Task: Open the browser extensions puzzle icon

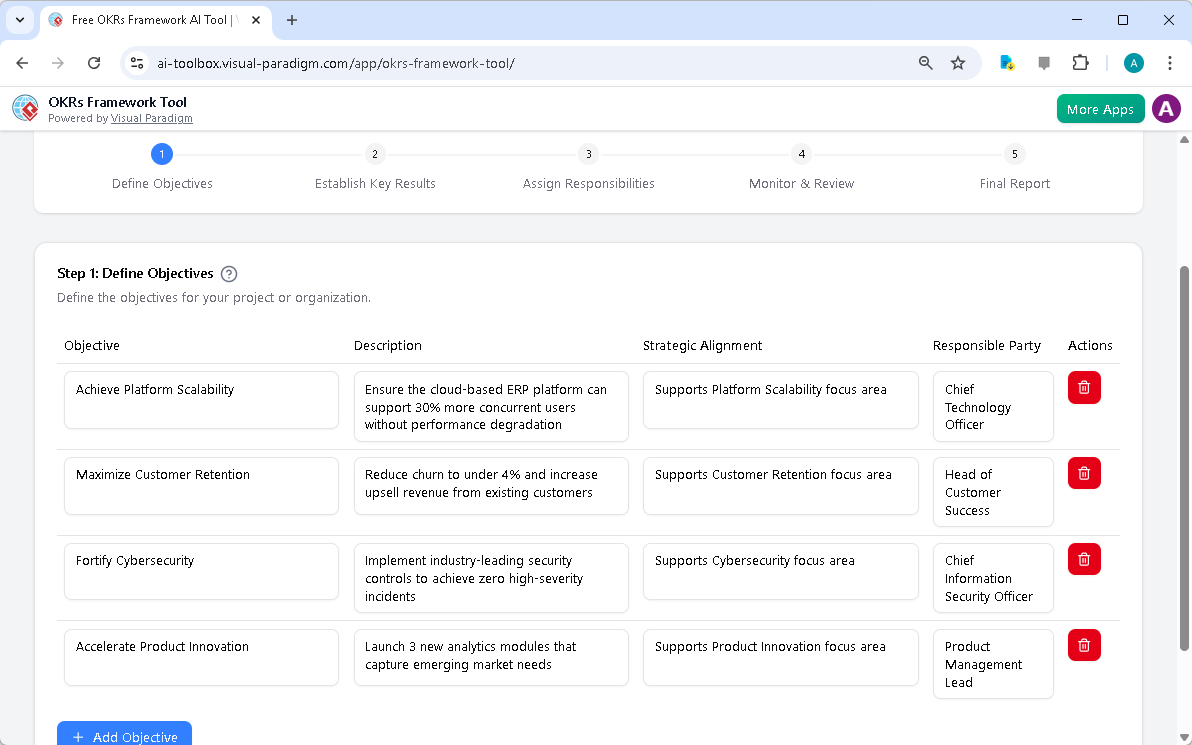Action: coord(1081,62)
